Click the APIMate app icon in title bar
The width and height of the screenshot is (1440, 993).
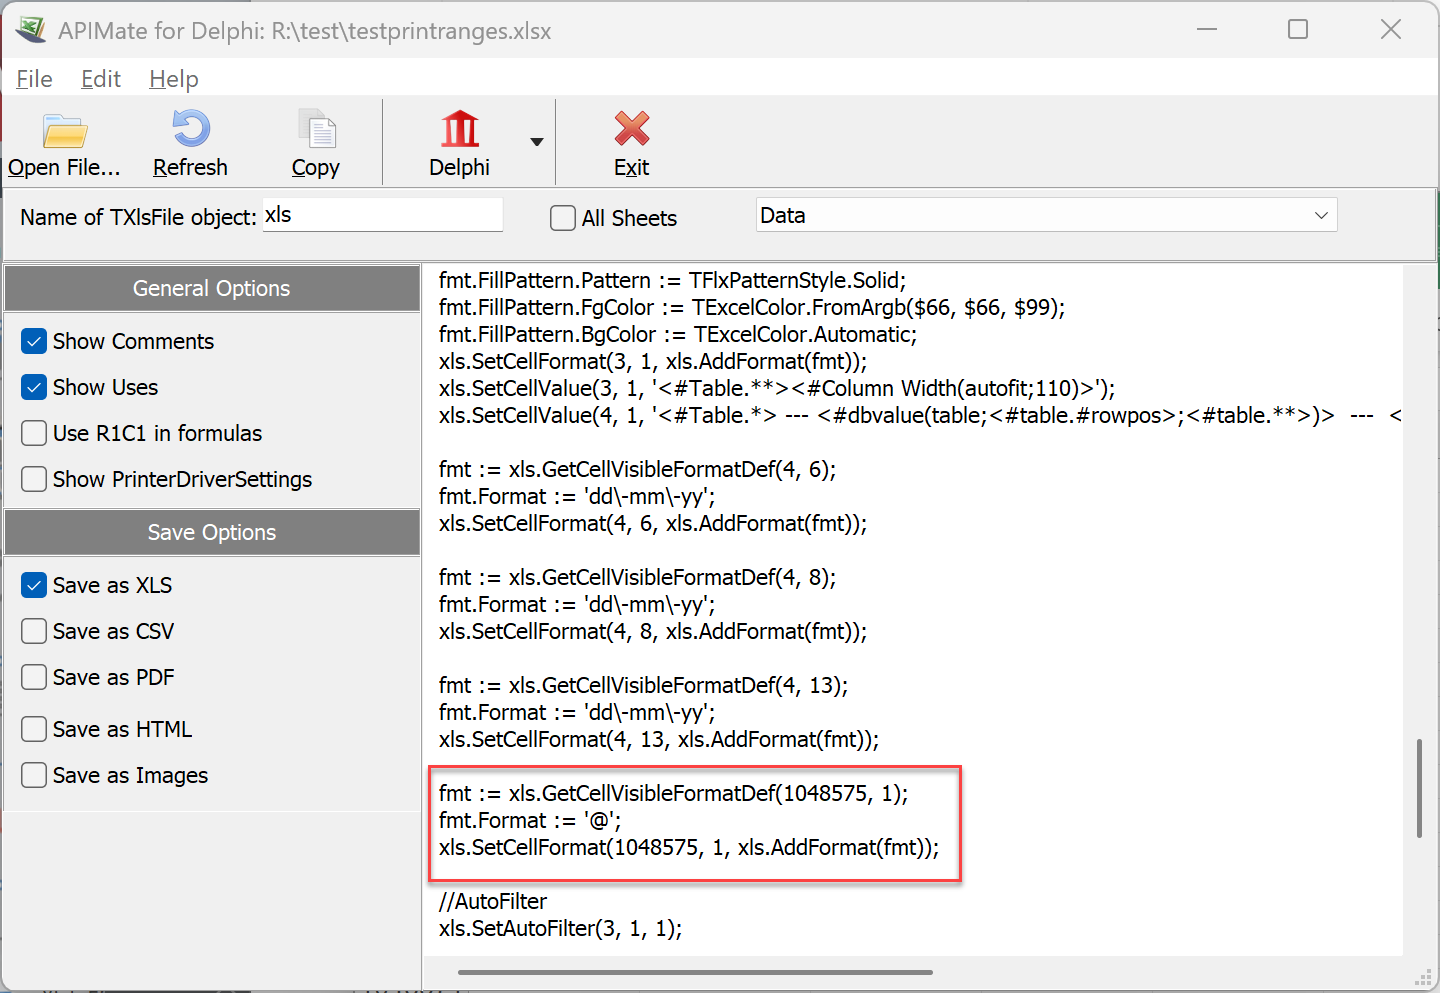pos(30,30)
